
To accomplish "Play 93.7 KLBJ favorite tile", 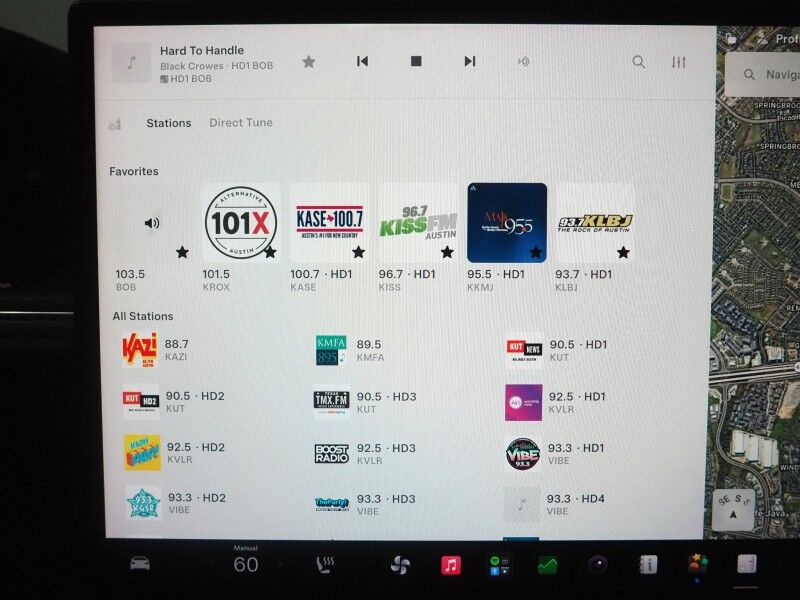I will (x=595, y=223).
